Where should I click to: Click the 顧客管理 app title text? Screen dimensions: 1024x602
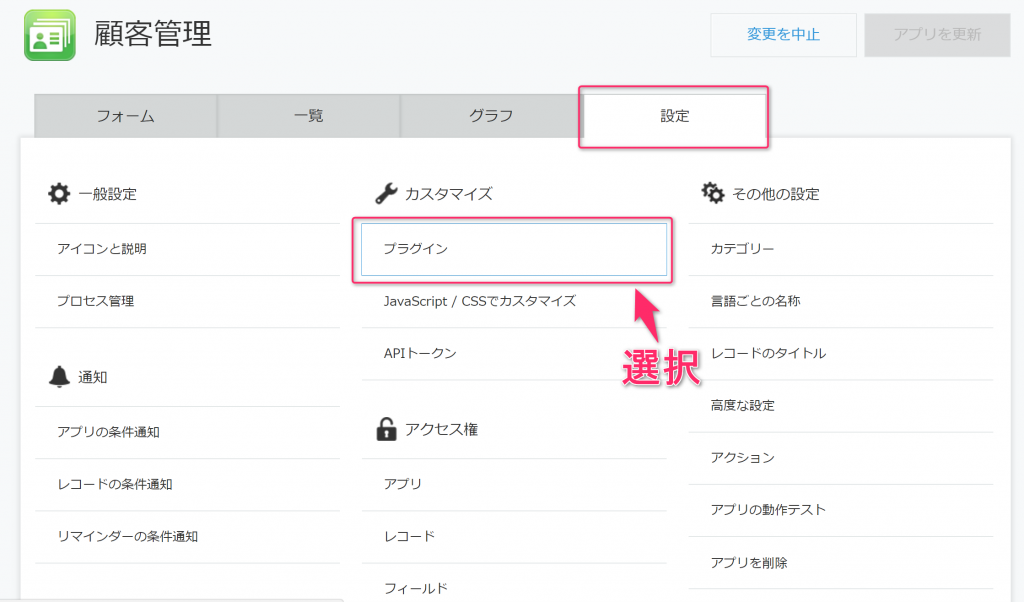coord(153,34)
